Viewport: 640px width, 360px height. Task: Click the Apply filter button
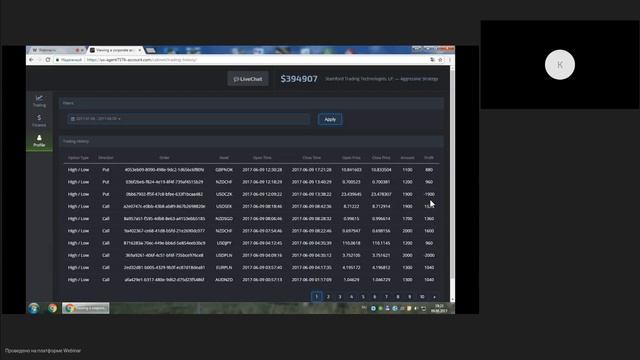(x=330, y=119)
